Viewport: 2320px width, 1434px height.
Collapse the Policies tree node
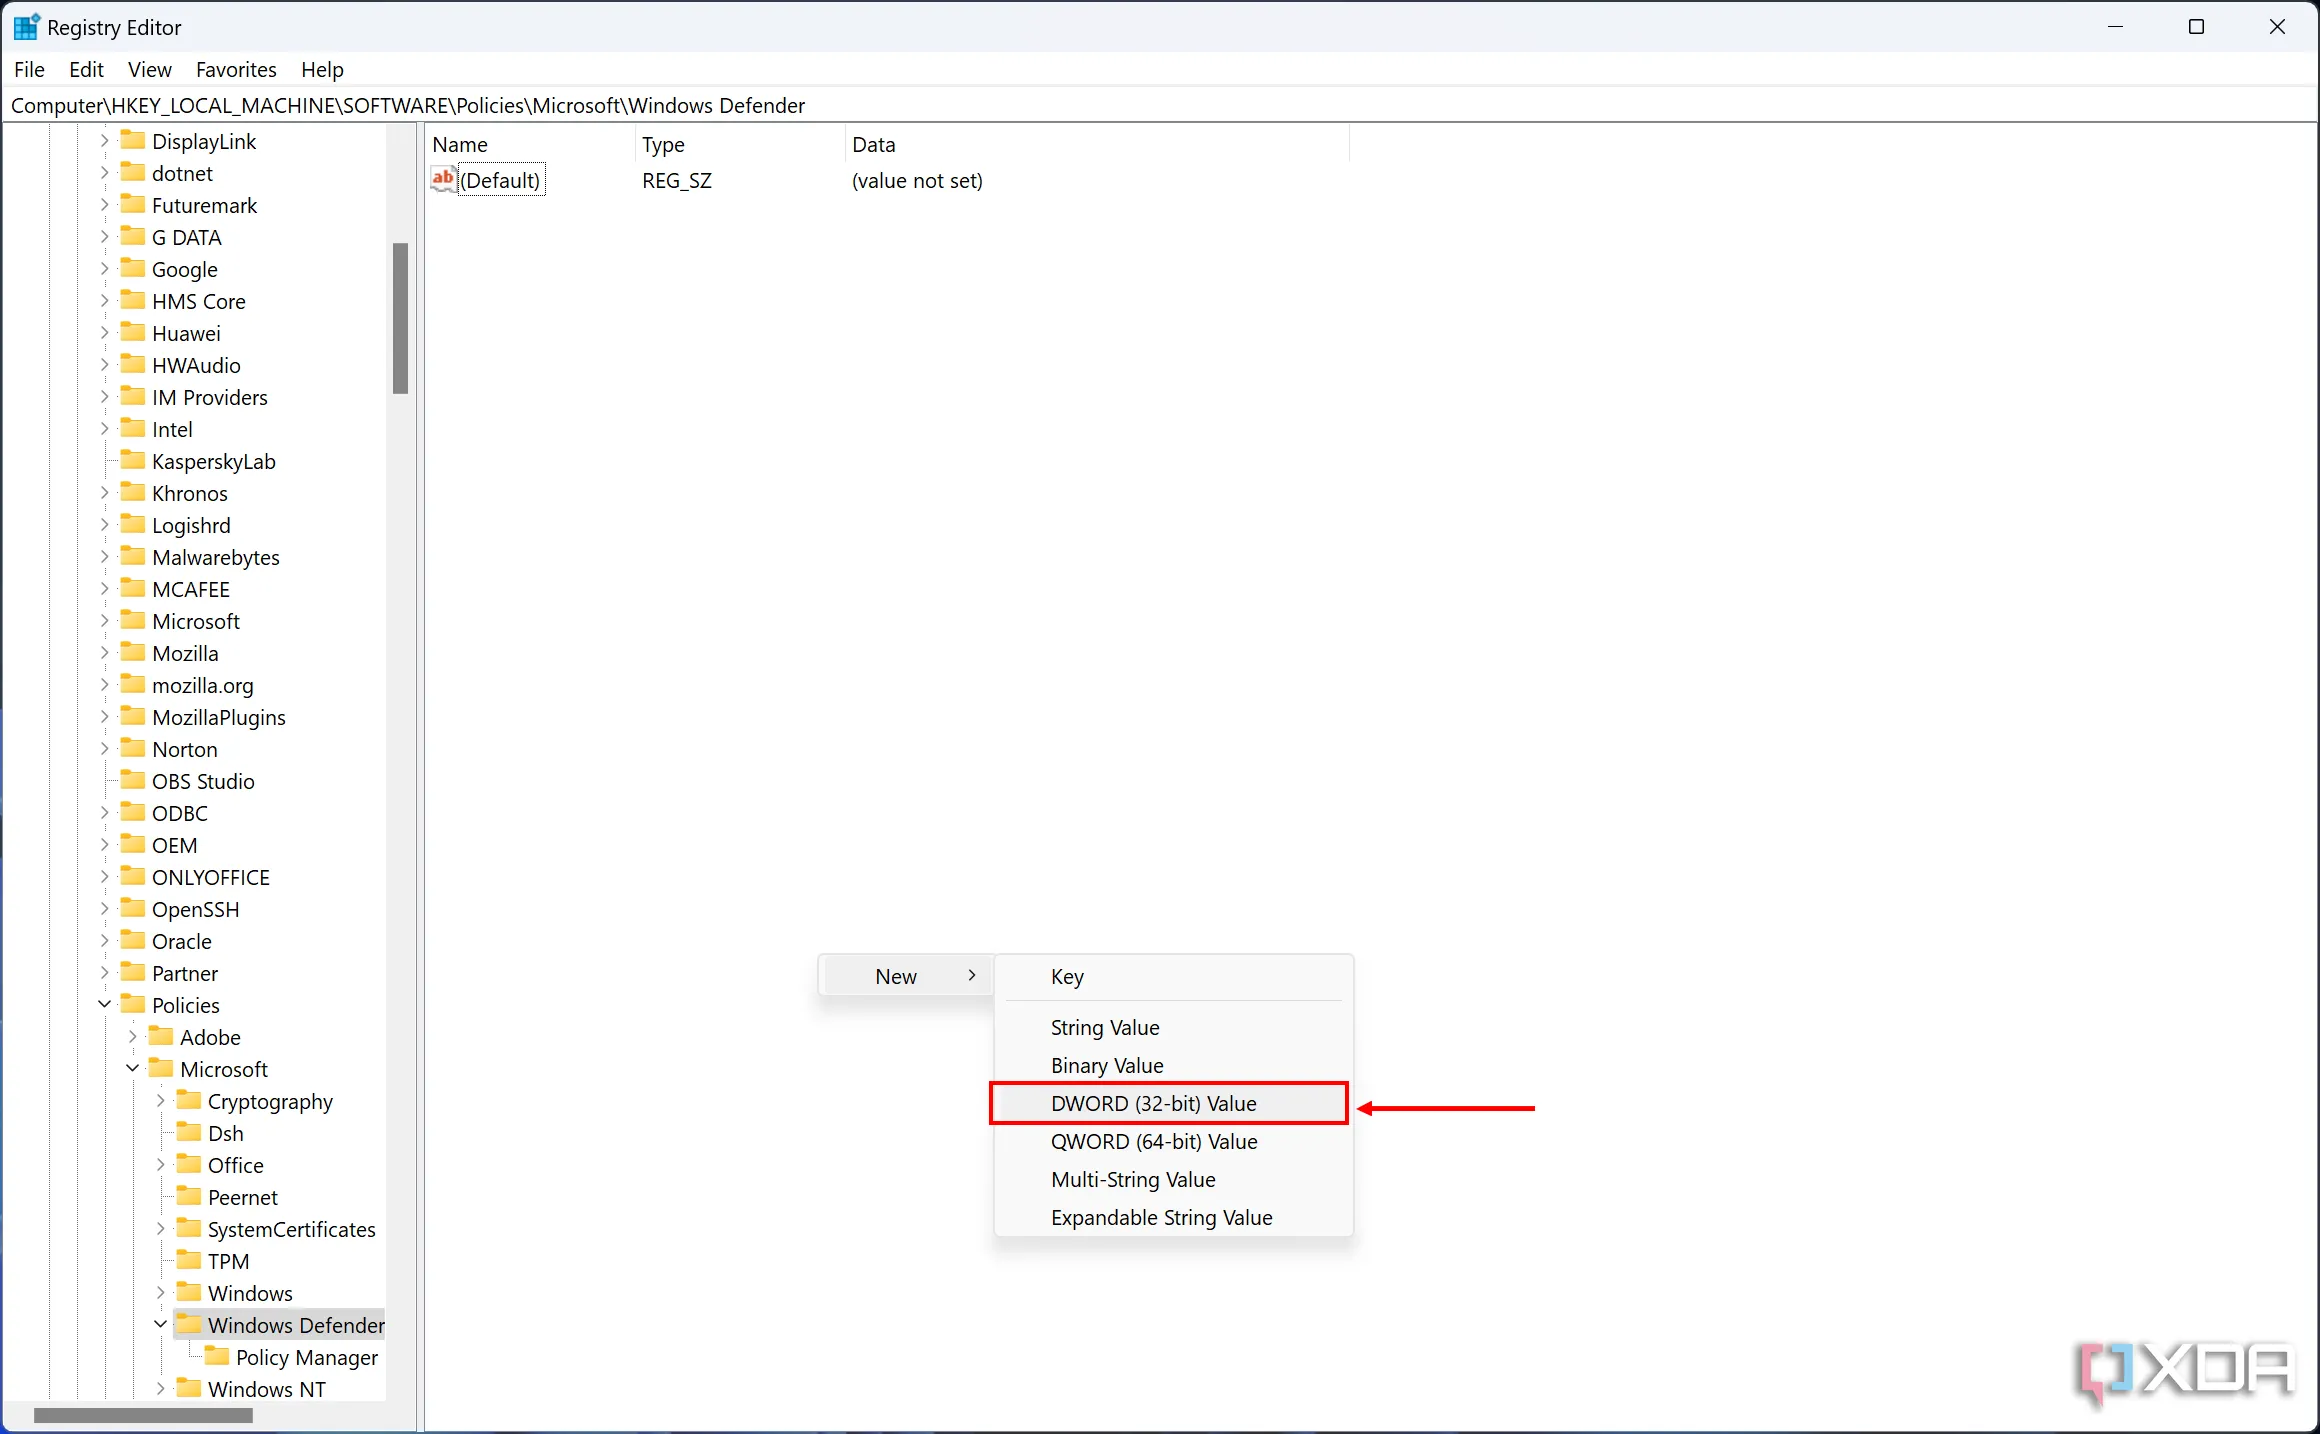tap(105, 1004)
